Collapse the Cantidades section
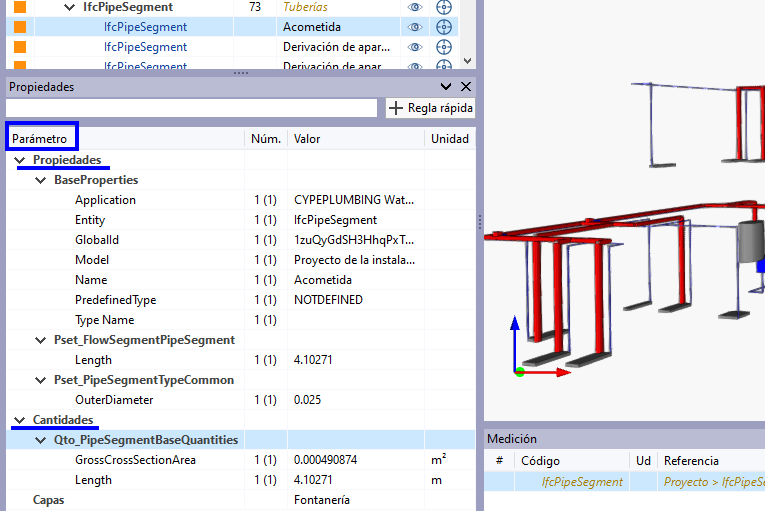Viewport: 765px width, 511px height. click(20, 420)
